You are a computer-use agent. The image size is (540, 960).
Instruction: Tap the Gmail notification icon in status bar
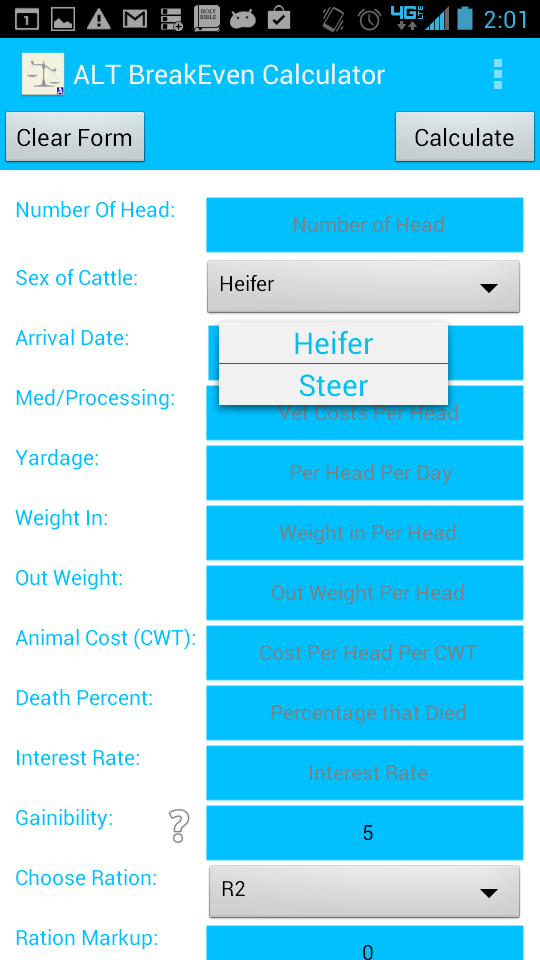click(135, 19)
